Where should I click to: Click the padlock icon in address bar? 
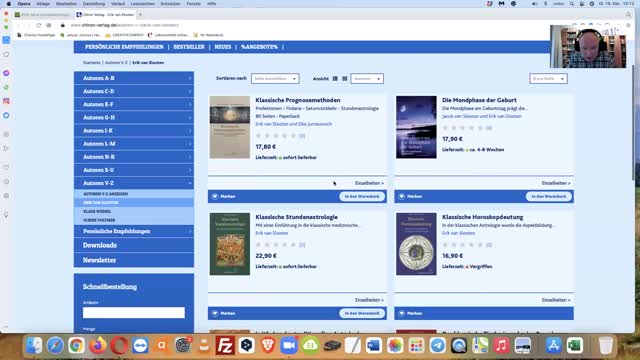[63, 25]
